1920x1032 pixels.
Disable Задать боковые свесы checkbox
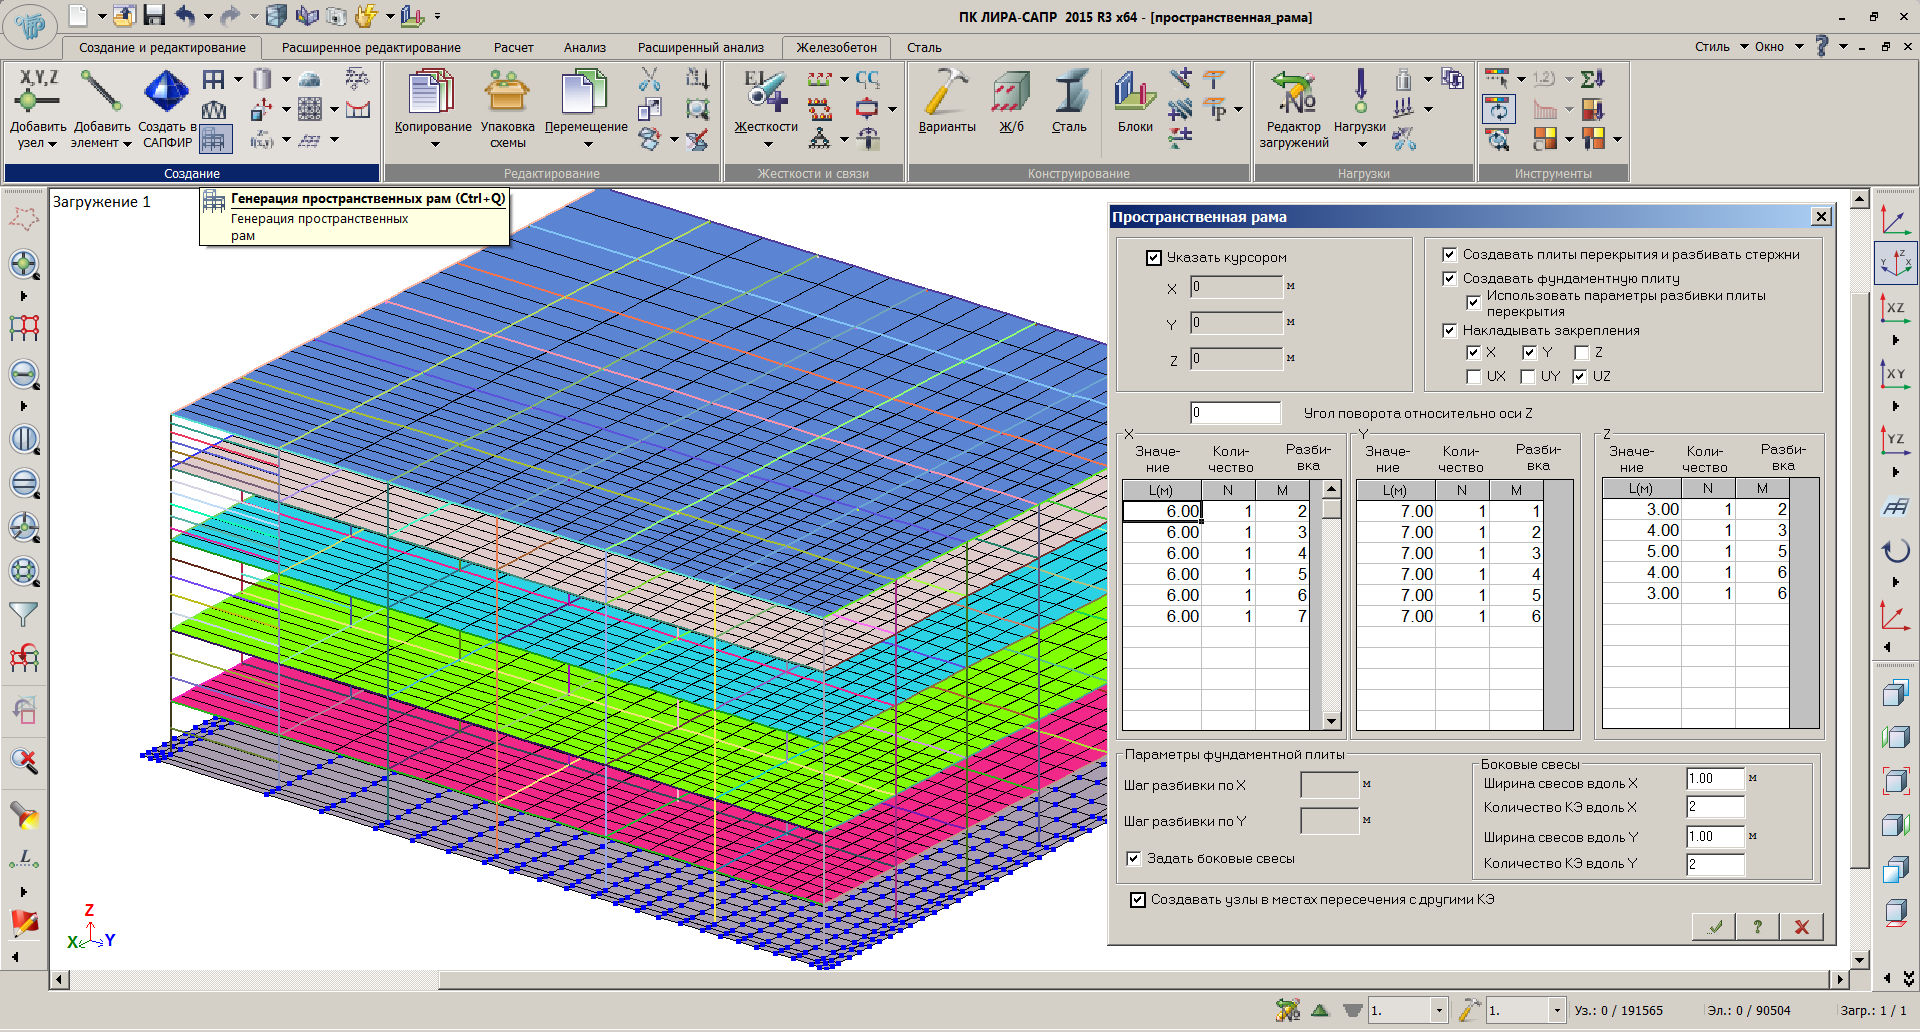[1133, 859]
